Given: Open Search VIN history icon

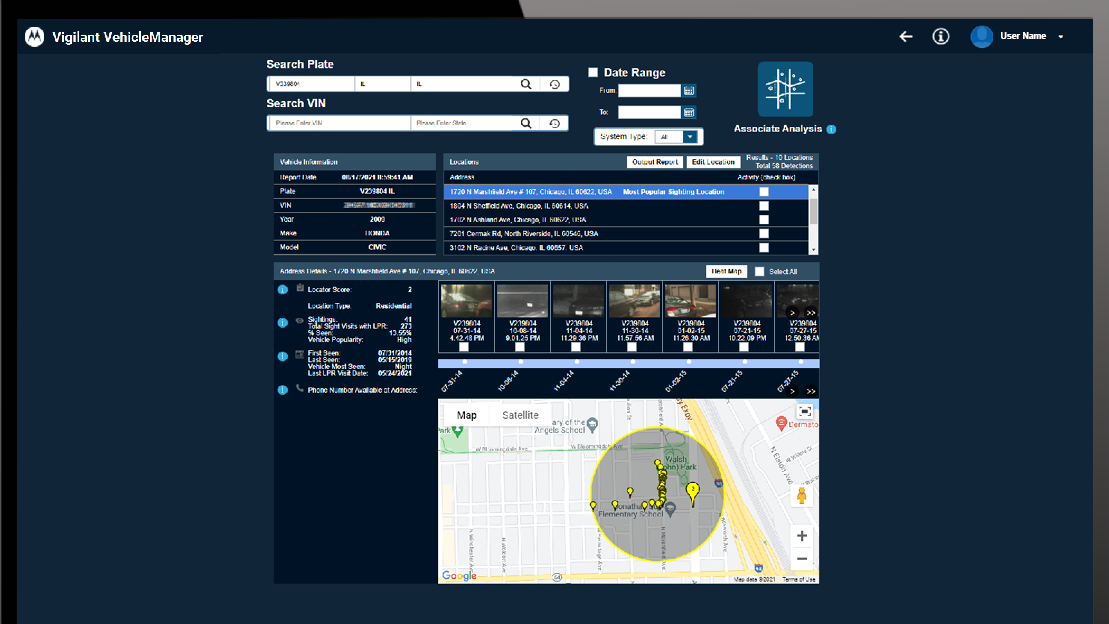Looking at the screenshot, I should coord(554,123).
